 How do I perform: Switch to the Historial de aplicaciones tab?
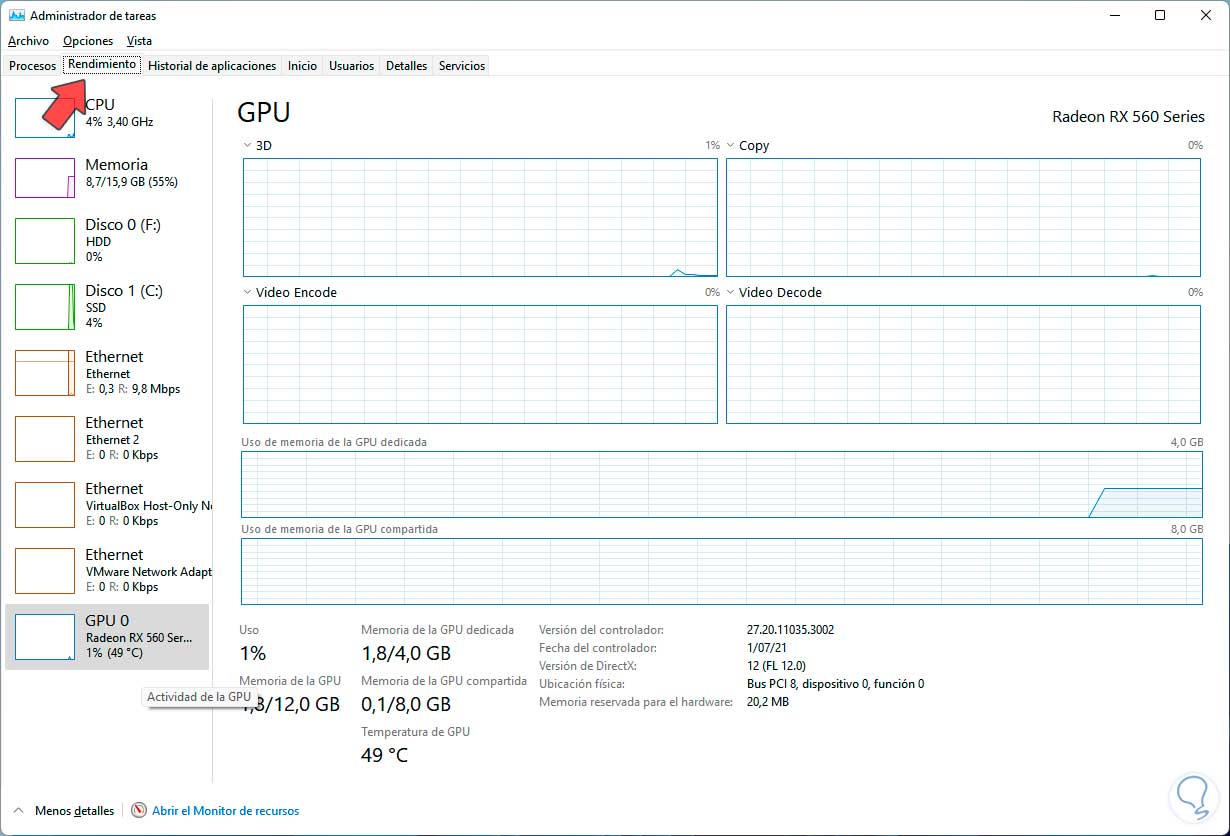pos(212,66)
